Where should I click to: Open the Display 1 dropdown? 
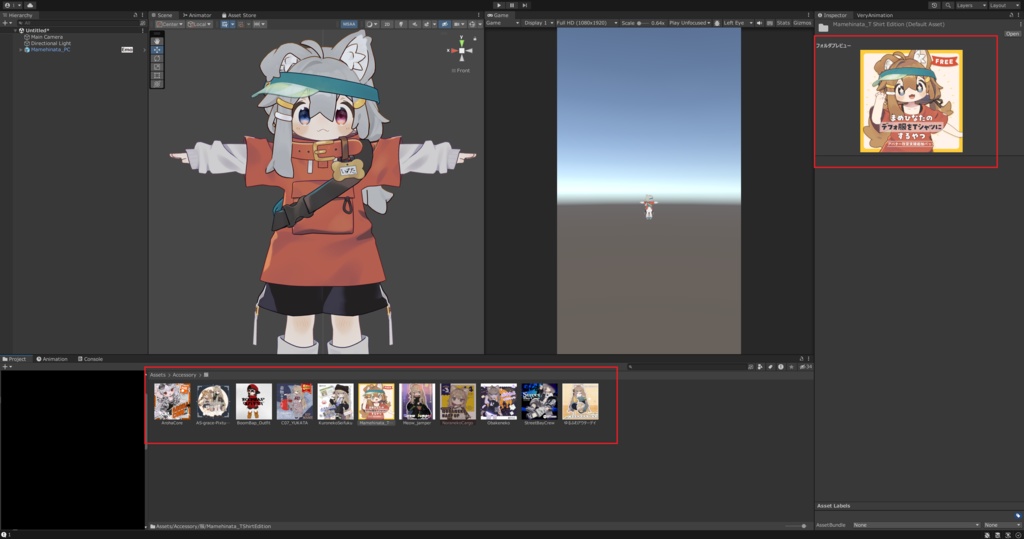tap(539, 23)
